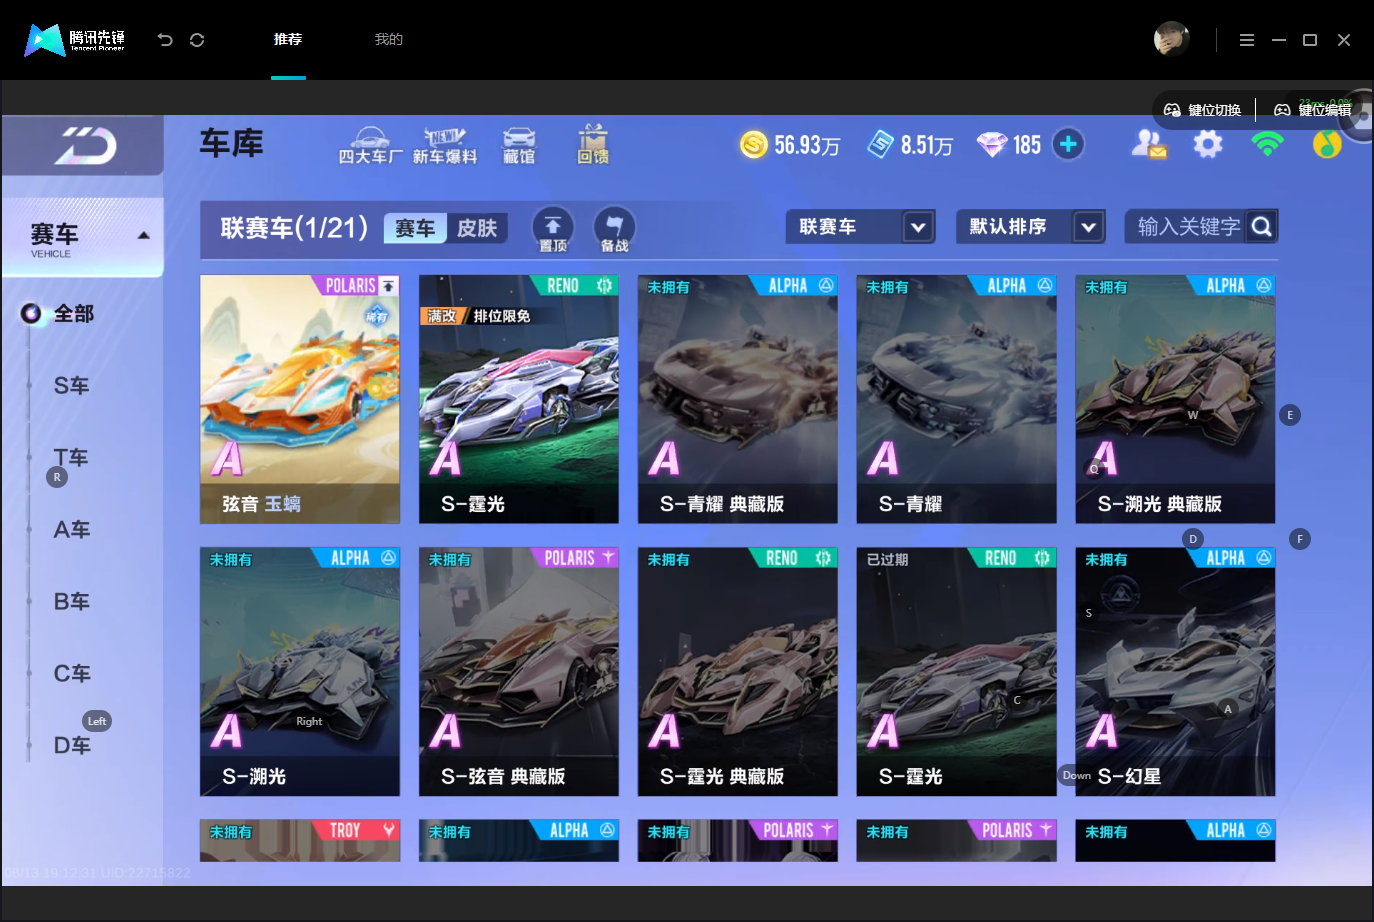Open the 新车爆料 new car news icon
Image resolution: width=1374 pixels, height=922 pixels.
click(445, 145)
